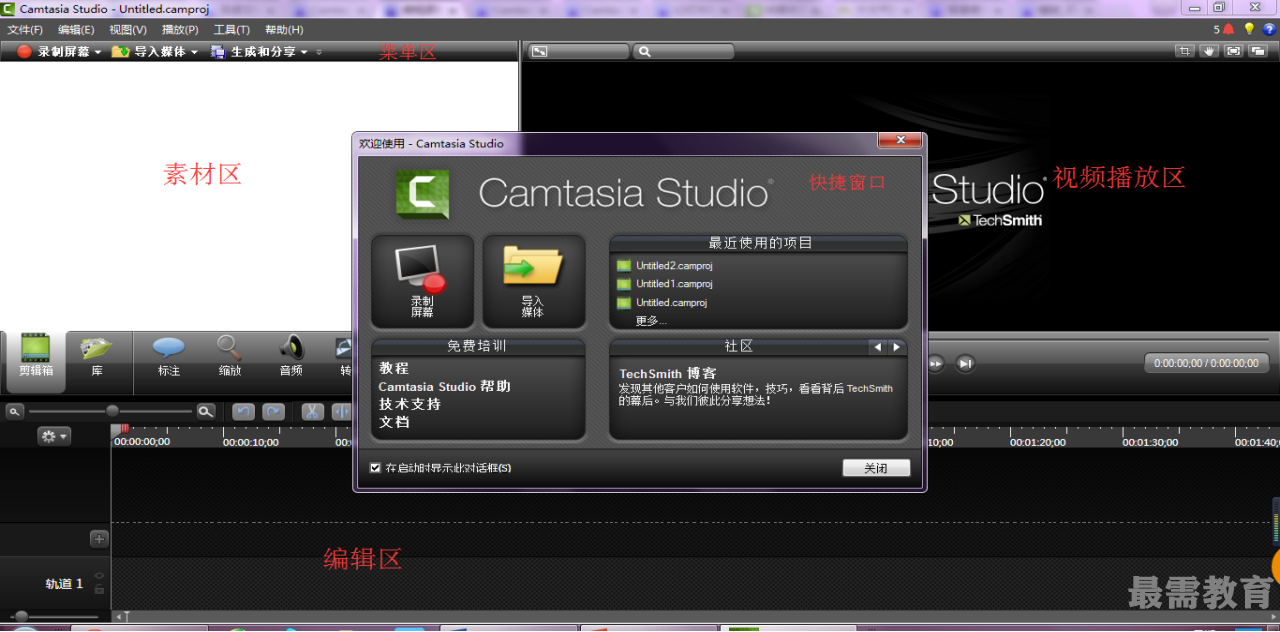Open the 教程 tutorials link
Image resolution: width=1280 pixels, height=632 pixels.
tap(394, 368)
